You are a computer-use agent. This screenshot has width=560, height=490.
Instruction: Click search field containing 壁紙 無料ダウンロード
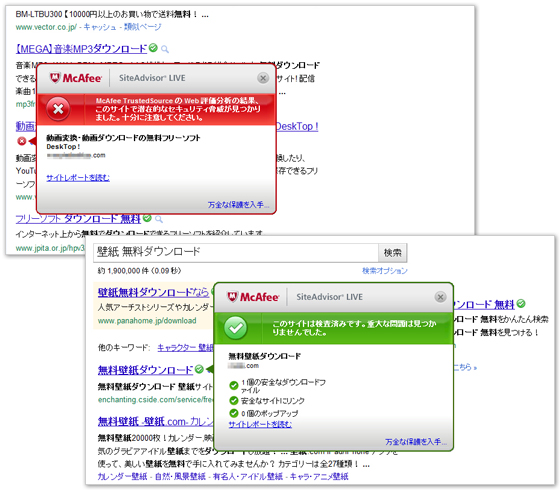236,252
